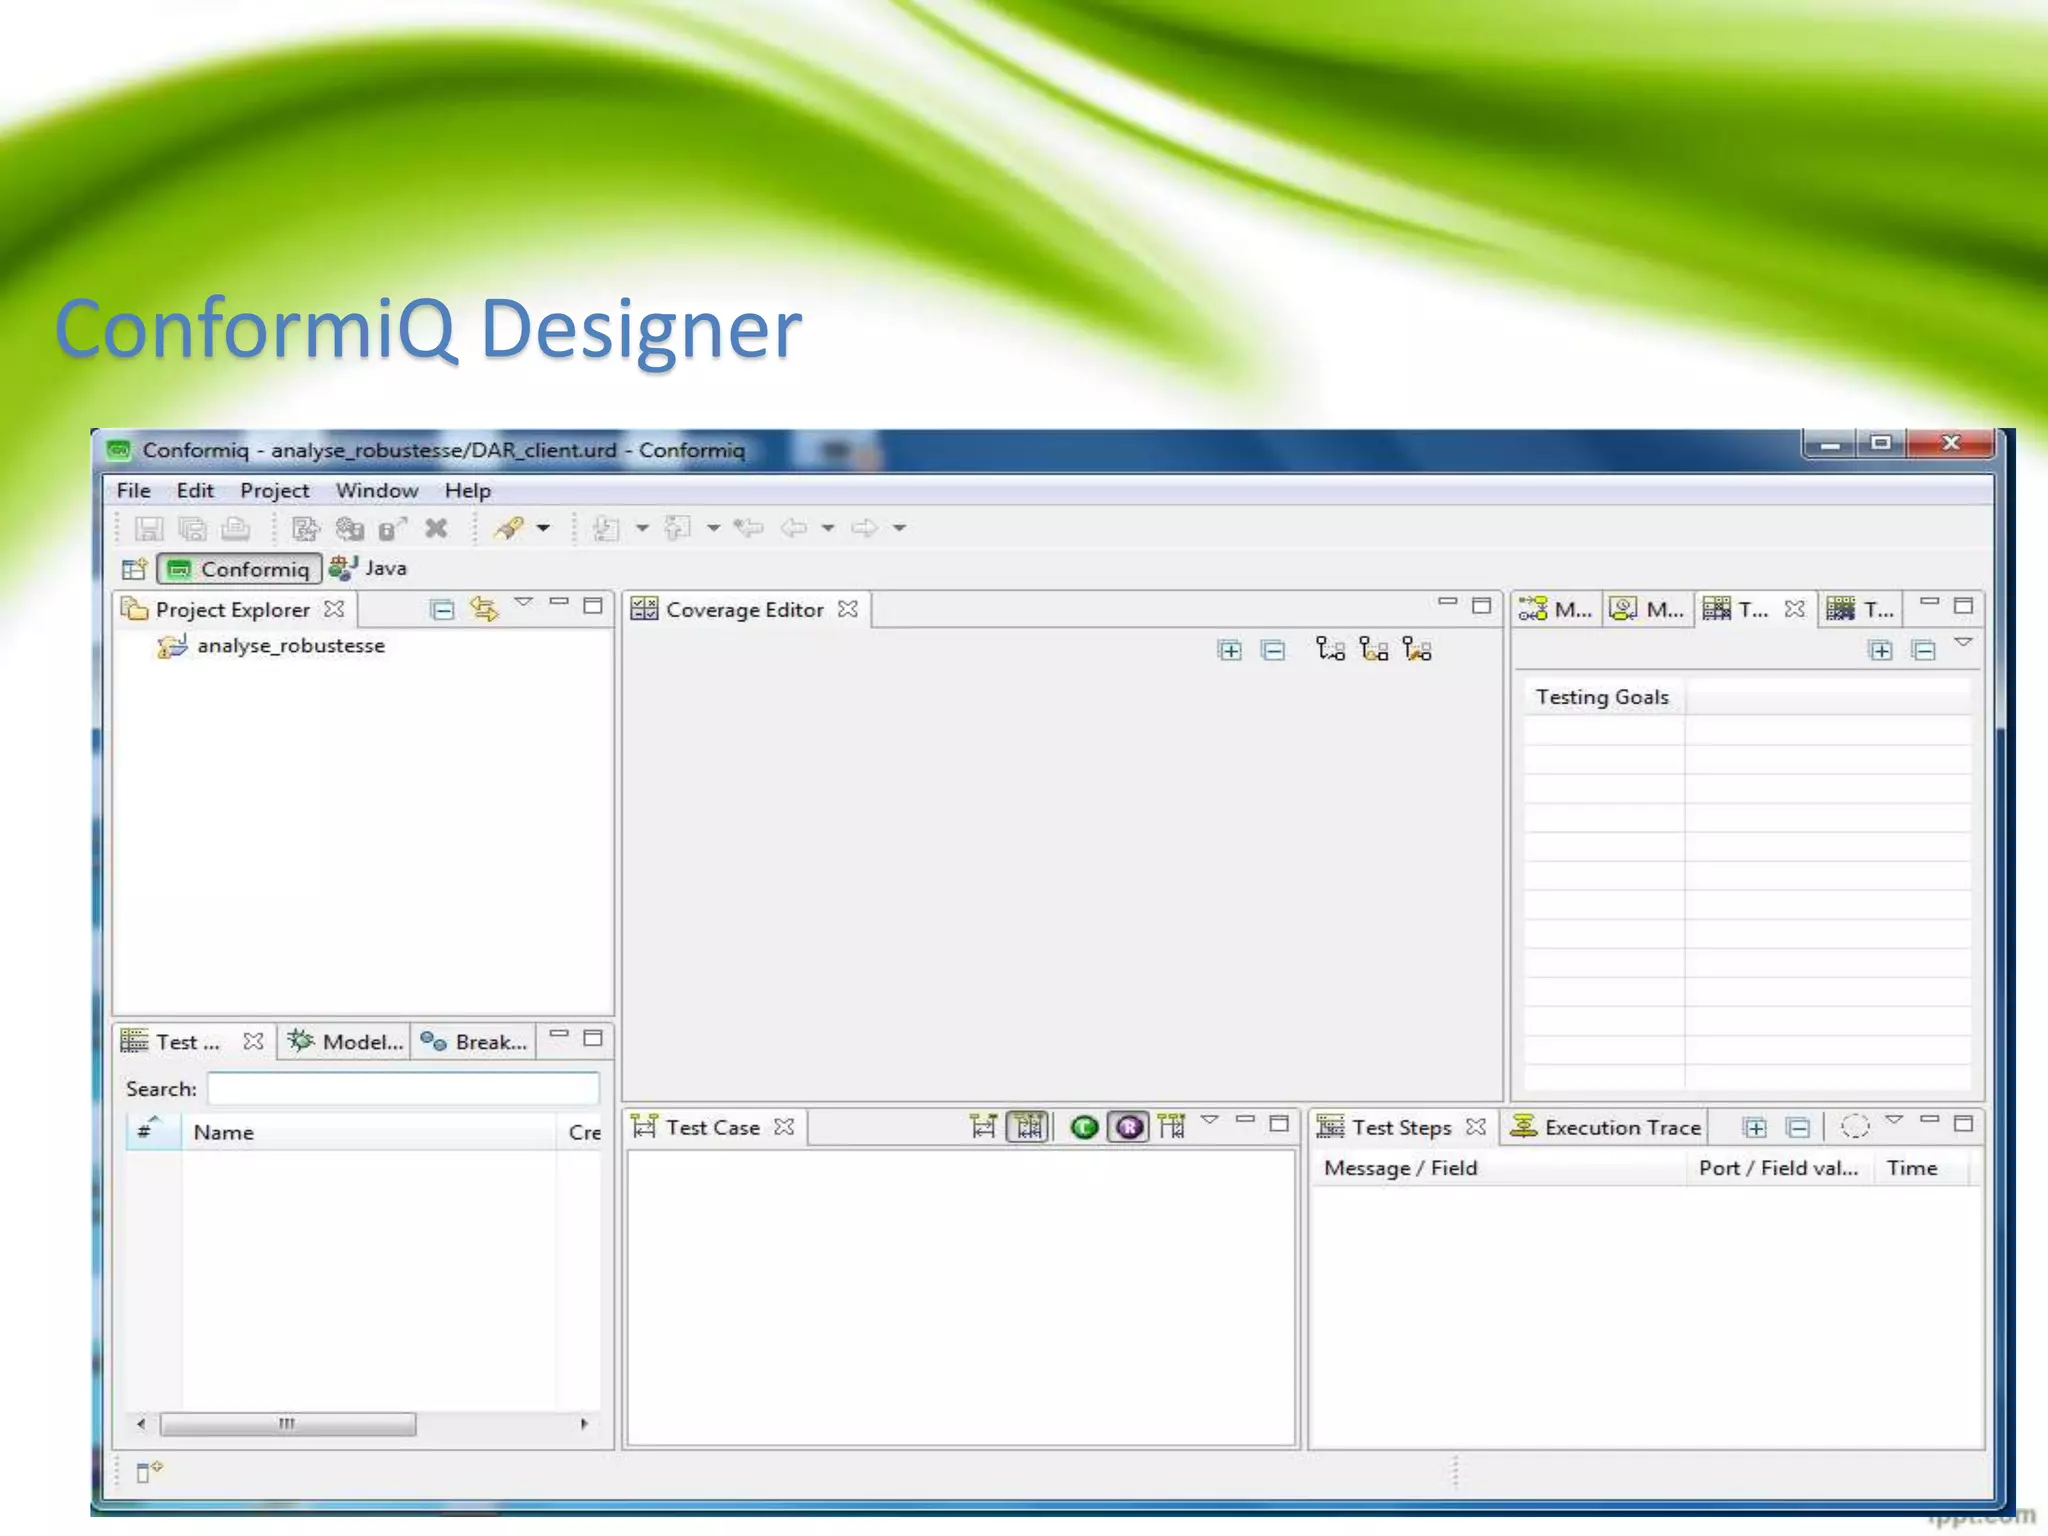
Task: Open the File menu
Action: point(133,490)
